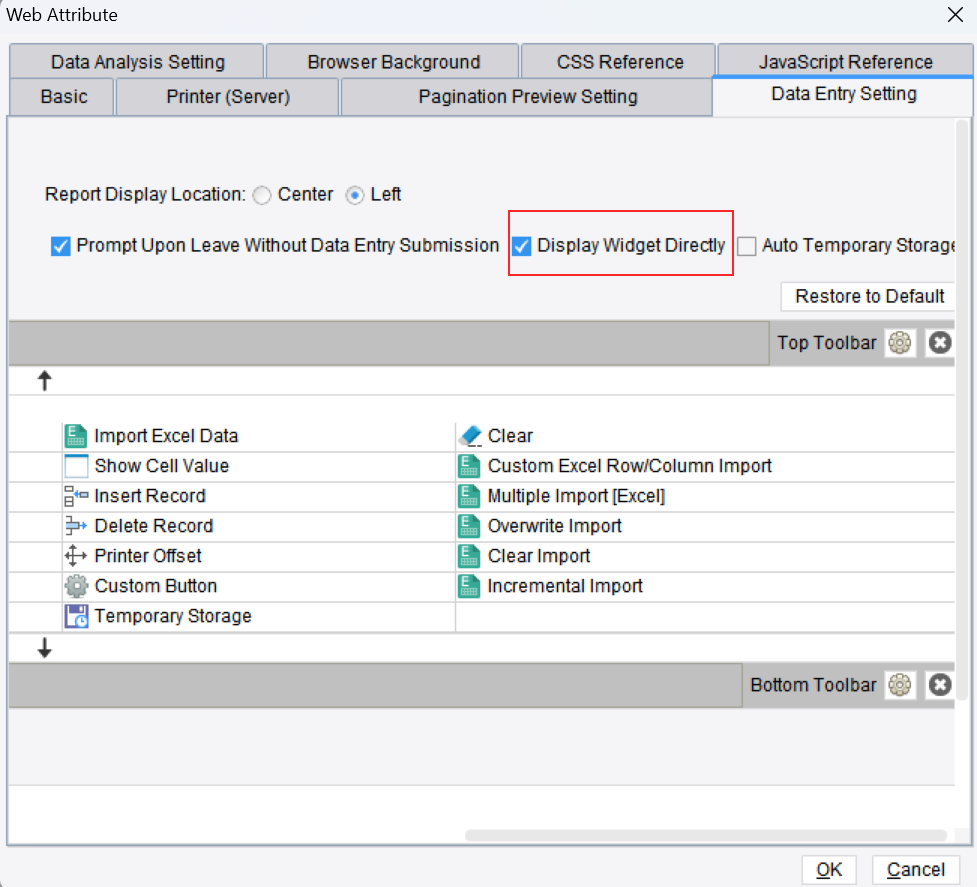Remove all buttons from Top Toolbar

(x=940, y=343)
